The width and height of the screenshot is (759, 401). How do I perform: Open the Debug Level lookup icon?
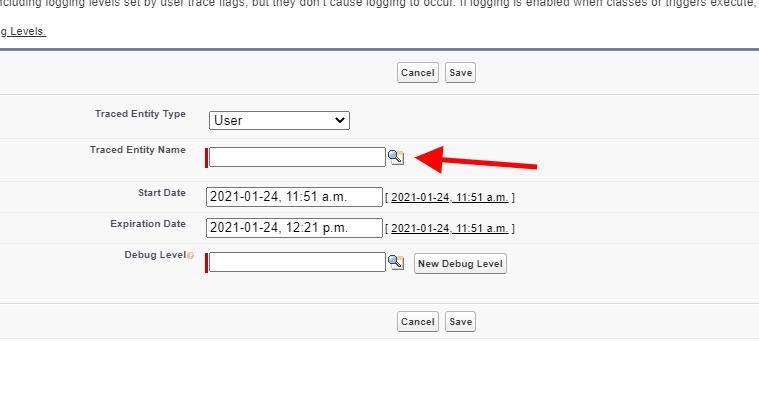(396, 262)
